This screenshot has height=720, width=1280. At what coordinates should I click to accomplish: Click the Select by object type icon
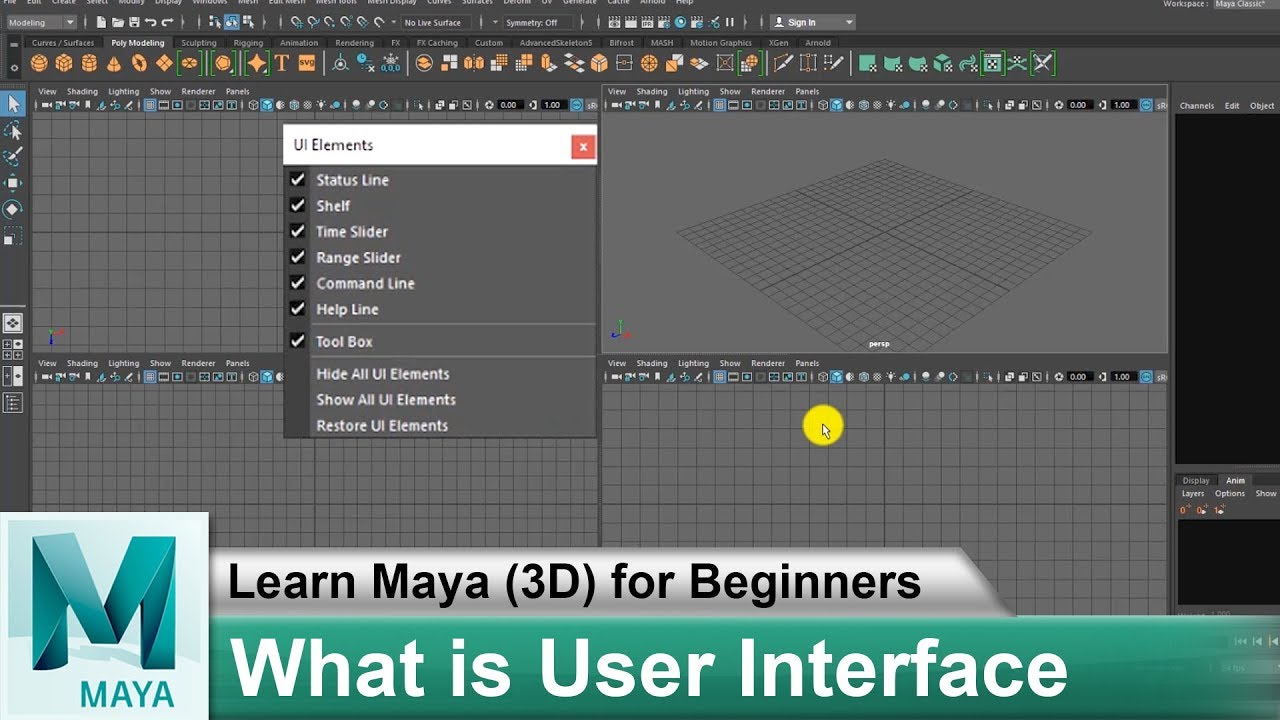pyautogui.click(x=231, y=22)
